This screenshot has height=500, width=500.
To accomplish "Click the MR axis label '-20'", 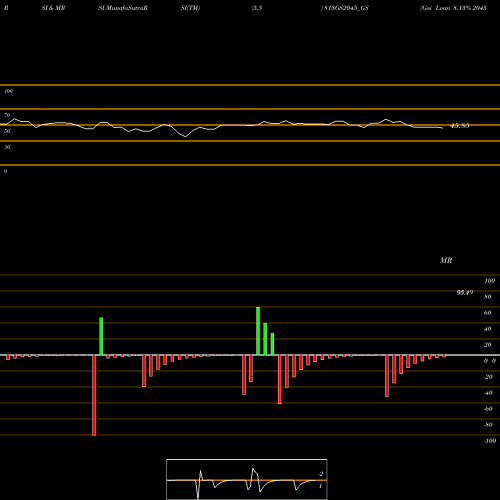I will (488, 377).
